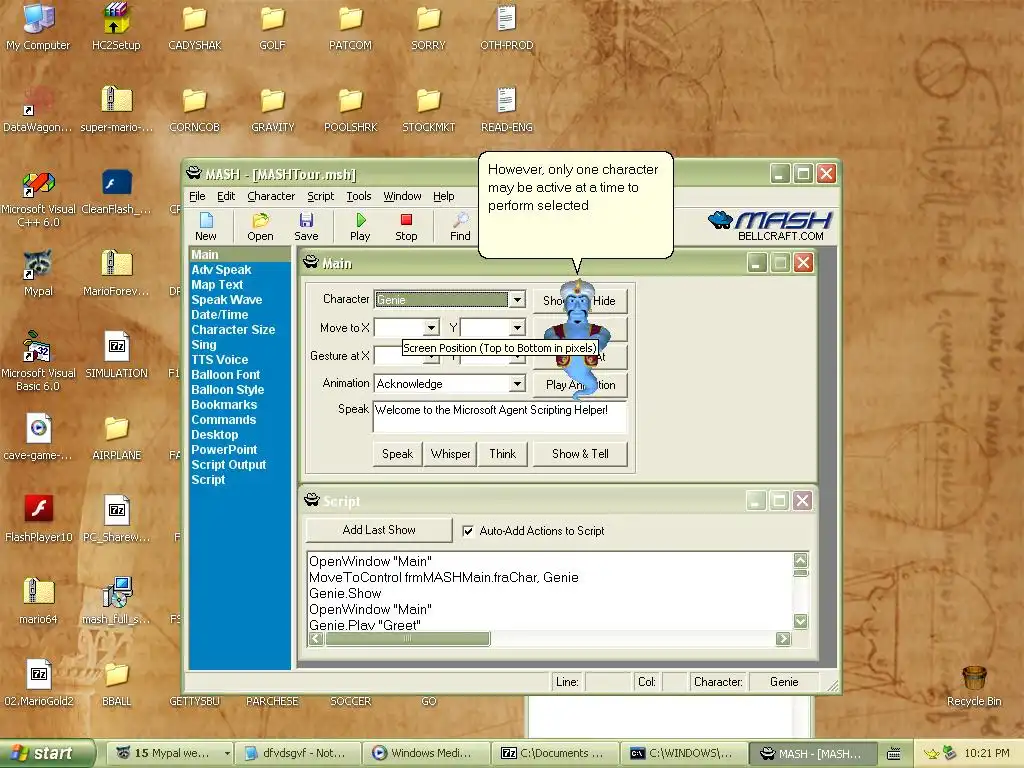Select the cave-game media file icon
The image size is (1024, 768).
38,428
